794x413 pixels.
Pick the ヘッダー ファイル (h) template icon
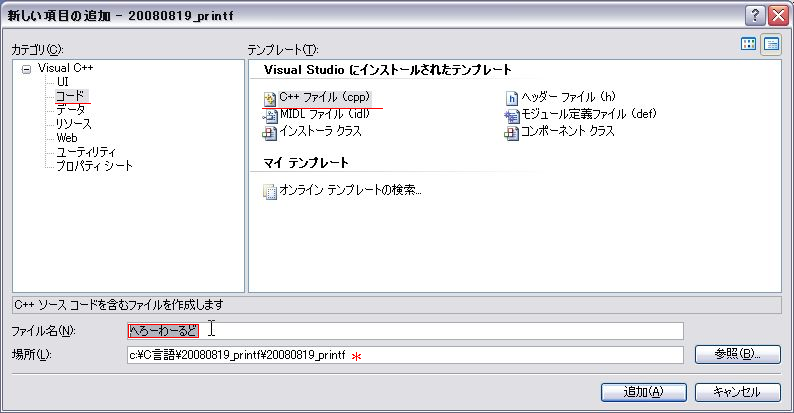click(512, 98)
